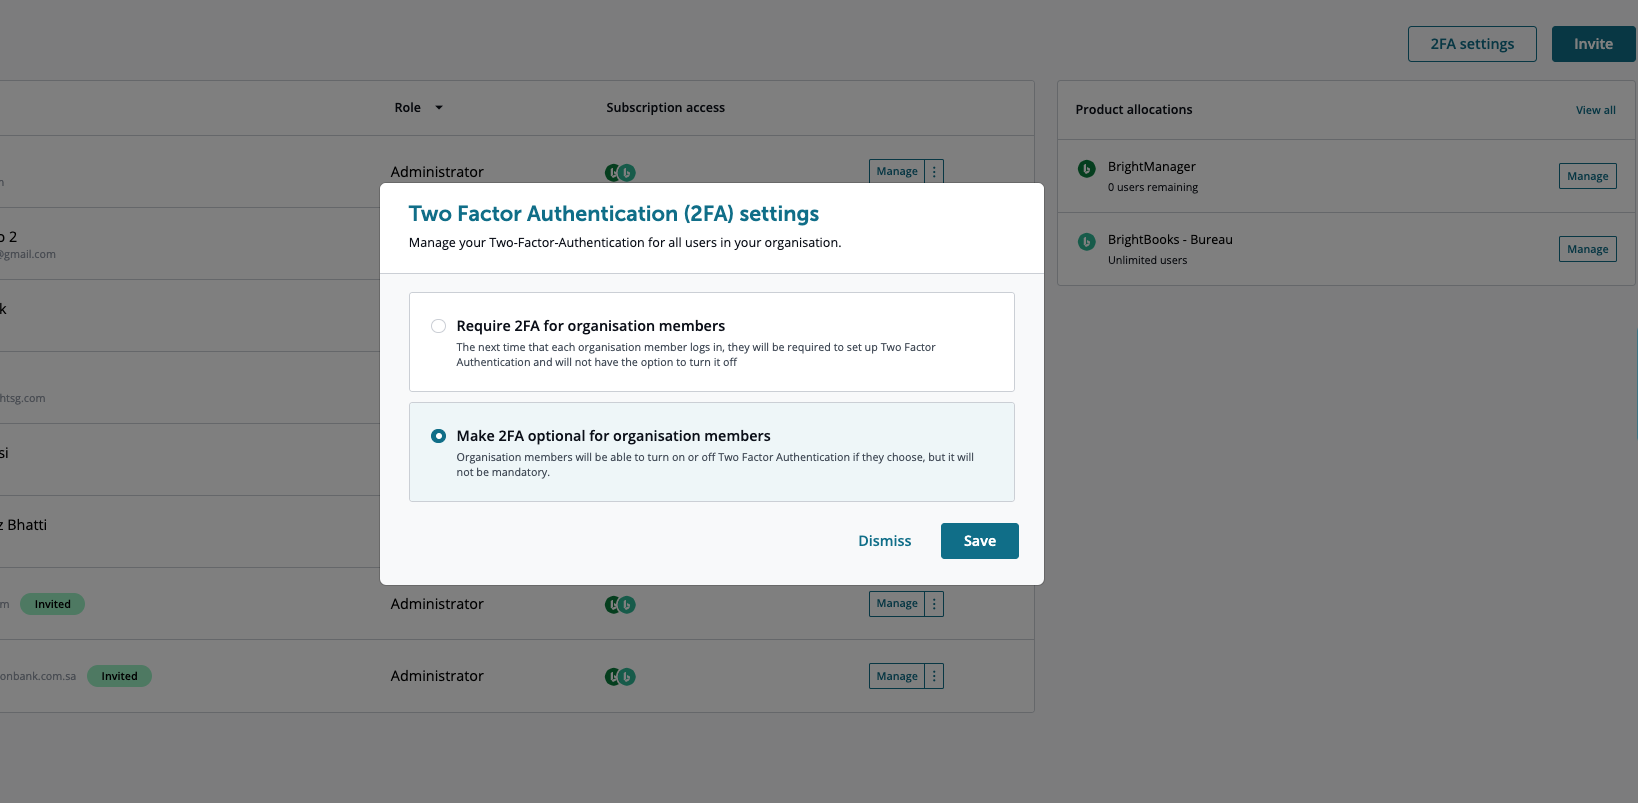Open View all product allocations
Viewport: 1638px width, 803px height.
coord(1595,110)
